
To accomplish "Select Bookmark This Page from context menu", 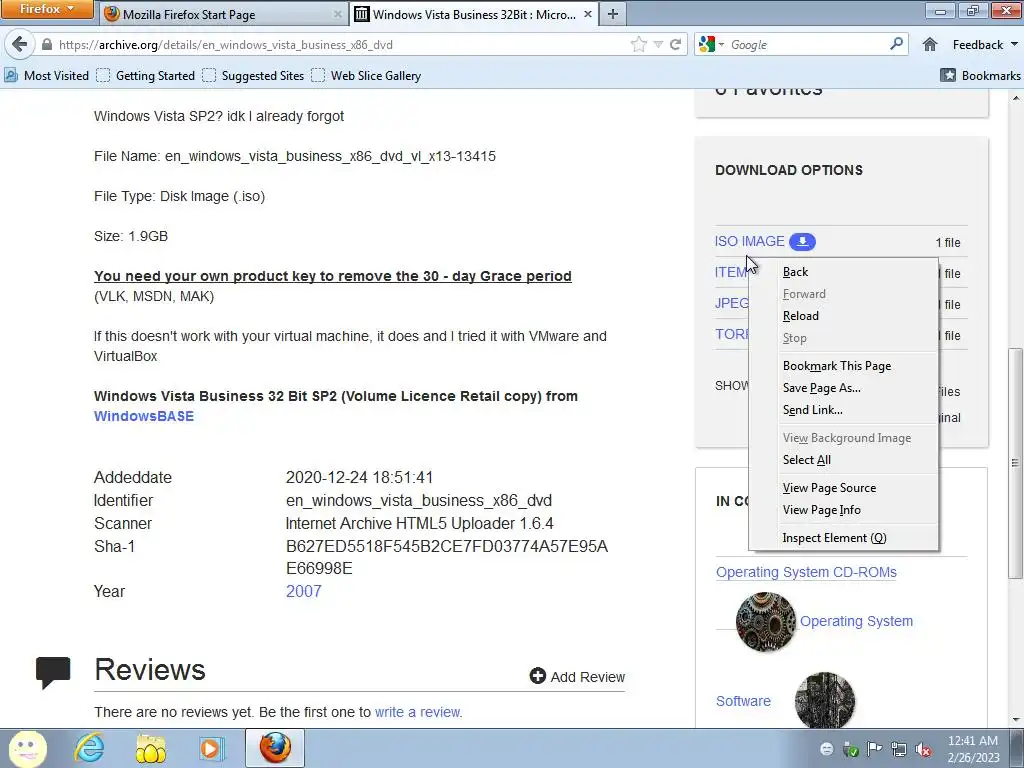I will tap(843, 366).
